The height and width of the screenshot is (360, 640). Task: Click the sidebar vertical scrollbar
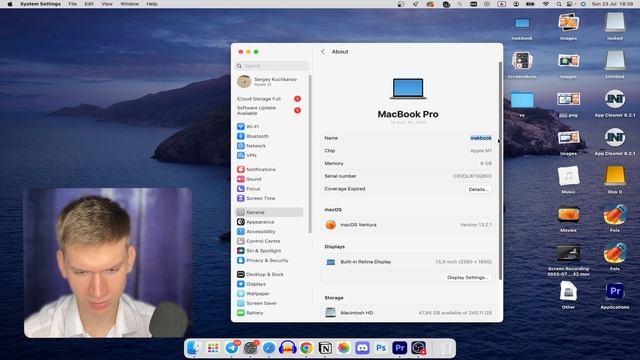click(x=310, y=154)
